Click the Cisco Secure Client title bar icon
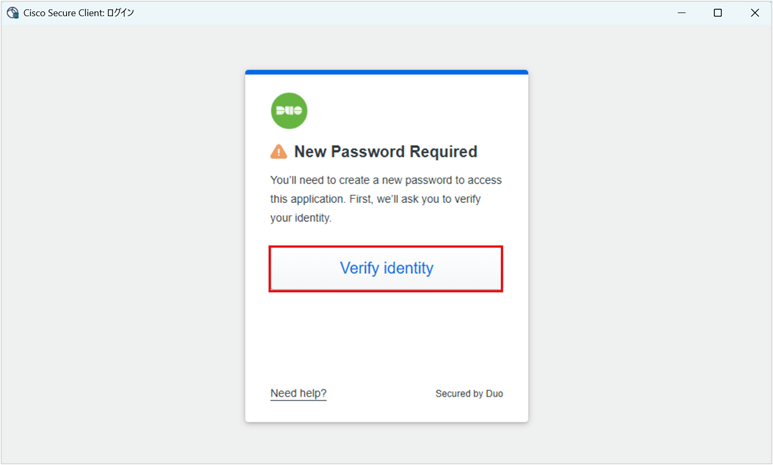 pos(12,13)
